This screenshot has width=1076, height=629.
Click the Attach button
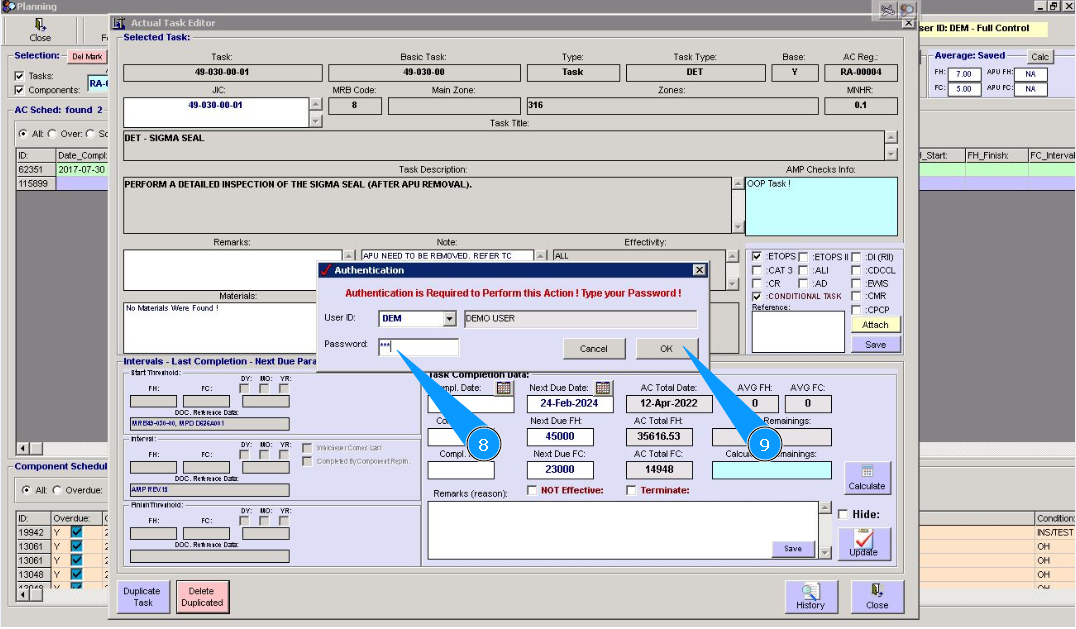coord(875,324)
